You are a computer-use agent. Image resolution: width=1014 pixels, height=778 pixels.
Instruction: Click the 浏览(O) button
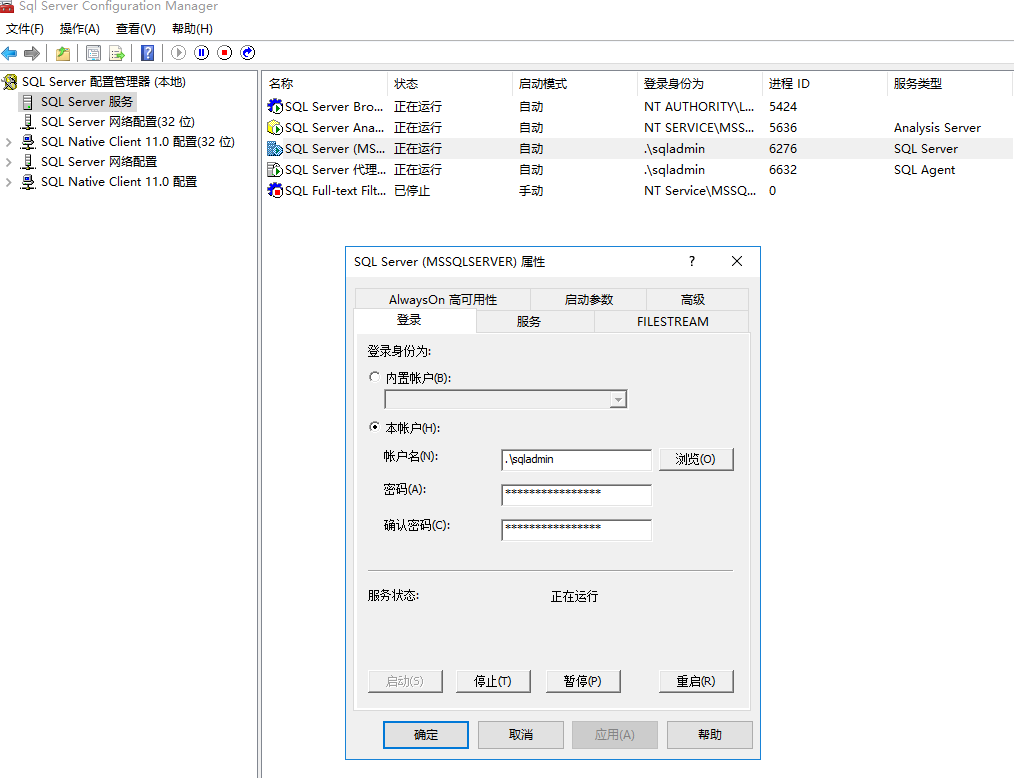pyautogui.click(x=696, y=459)
